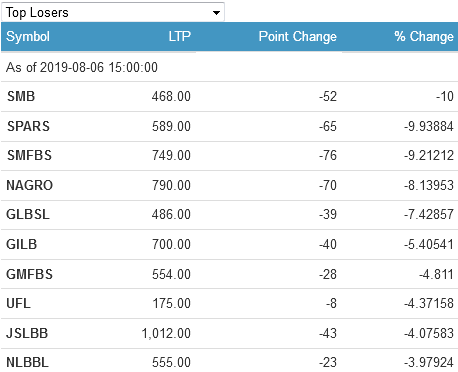Click the dropdown arrow beside Top Losers

[x=216, y=13]
